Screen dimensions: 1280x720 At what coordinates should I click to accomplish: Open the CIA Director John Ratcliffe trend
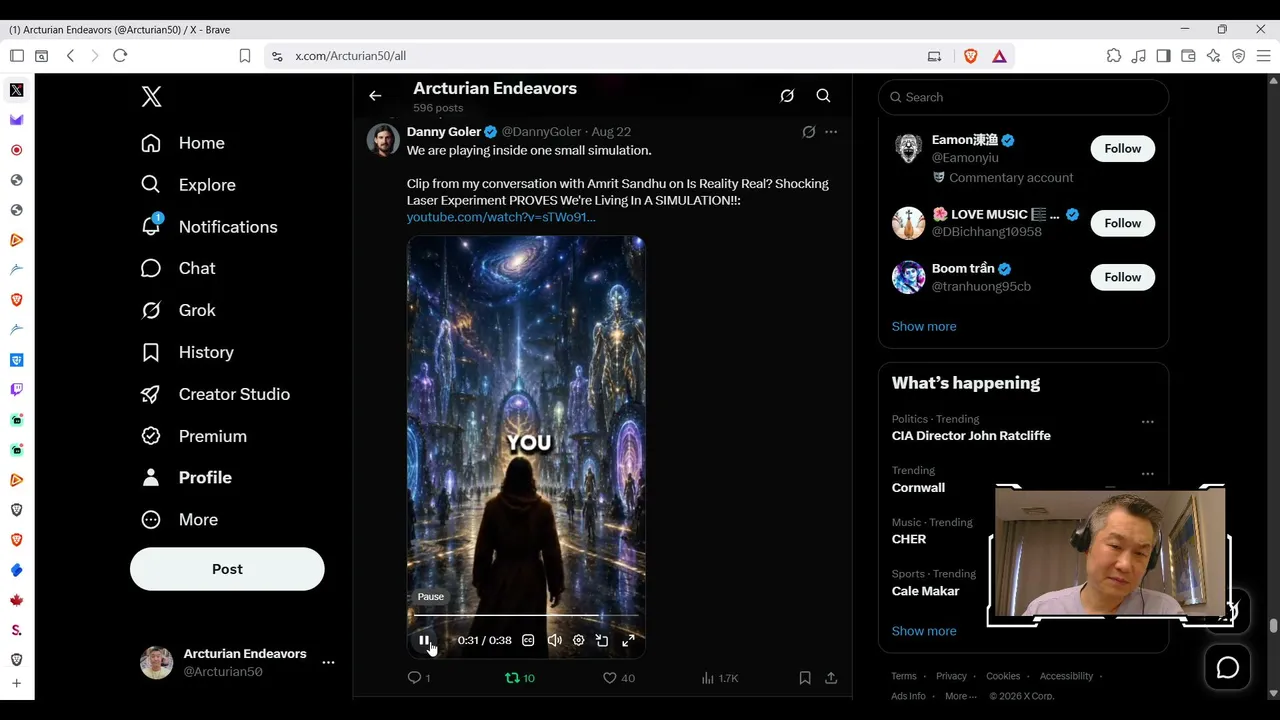point(971,436)
